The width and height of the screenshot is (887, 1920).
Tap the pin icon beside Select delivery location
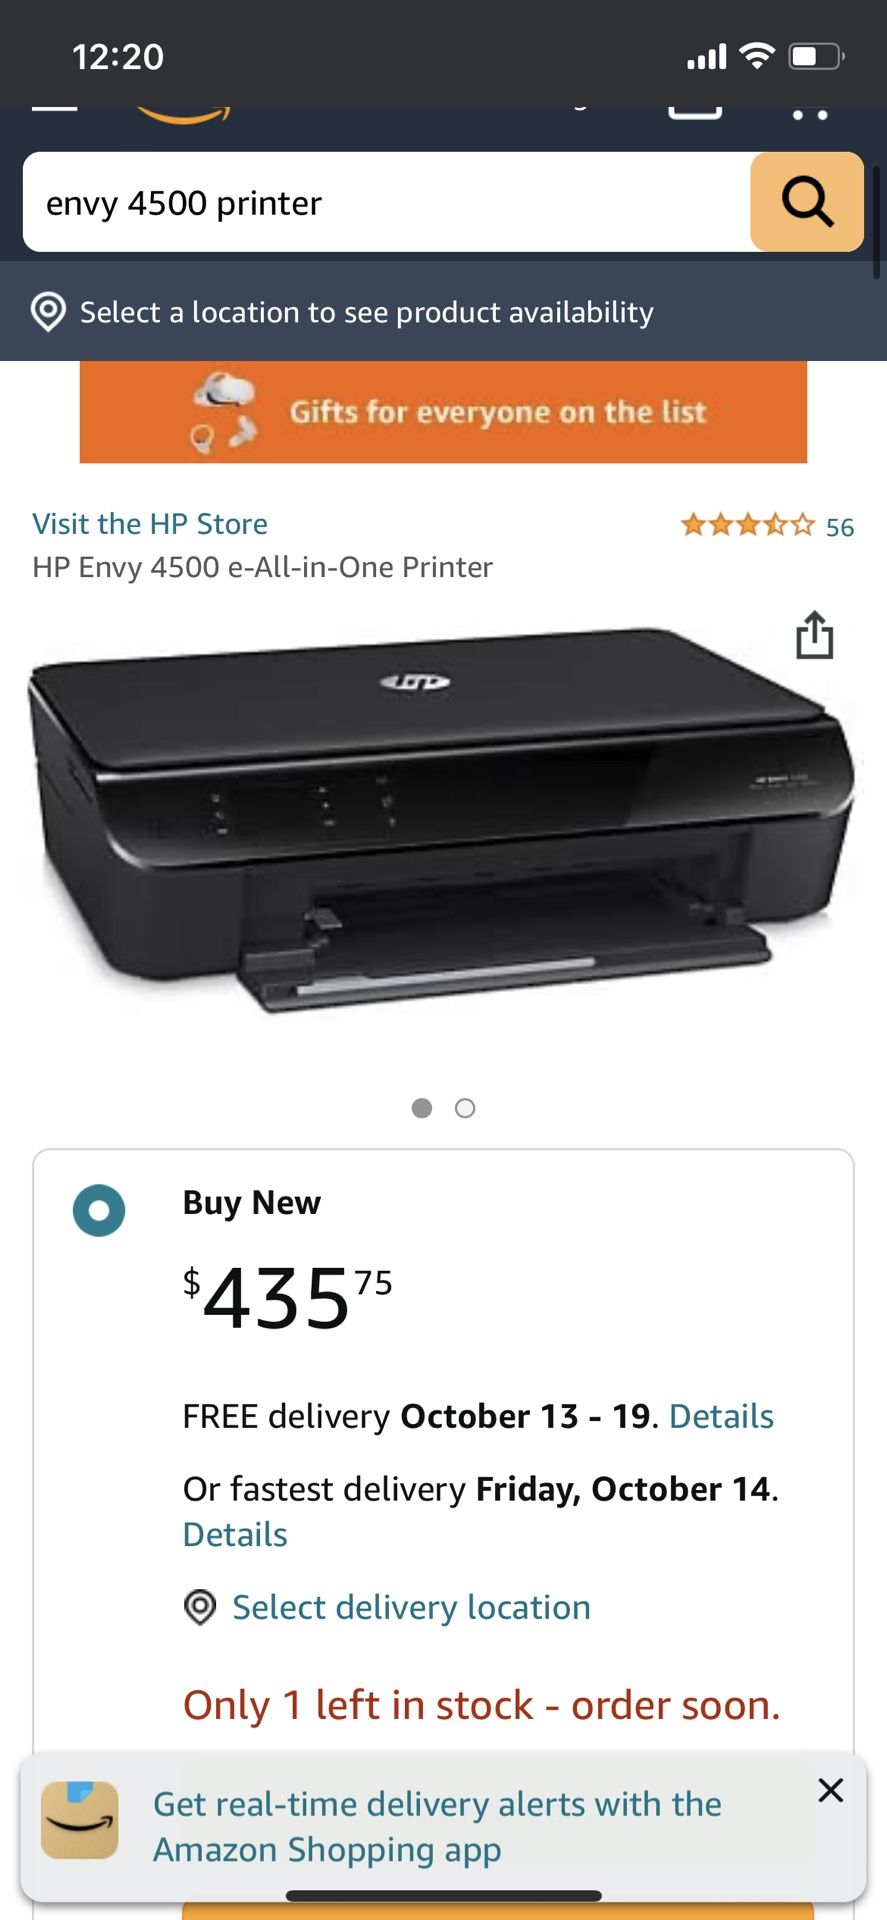200,1607
